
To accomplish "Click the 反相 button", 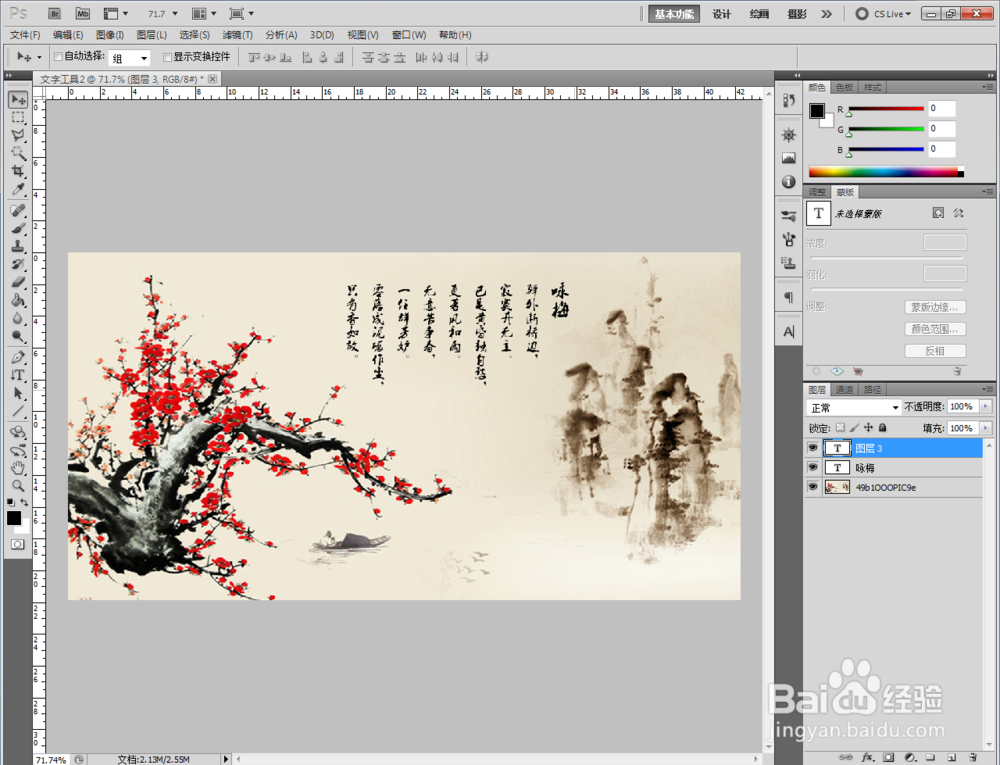I will 935,351.
